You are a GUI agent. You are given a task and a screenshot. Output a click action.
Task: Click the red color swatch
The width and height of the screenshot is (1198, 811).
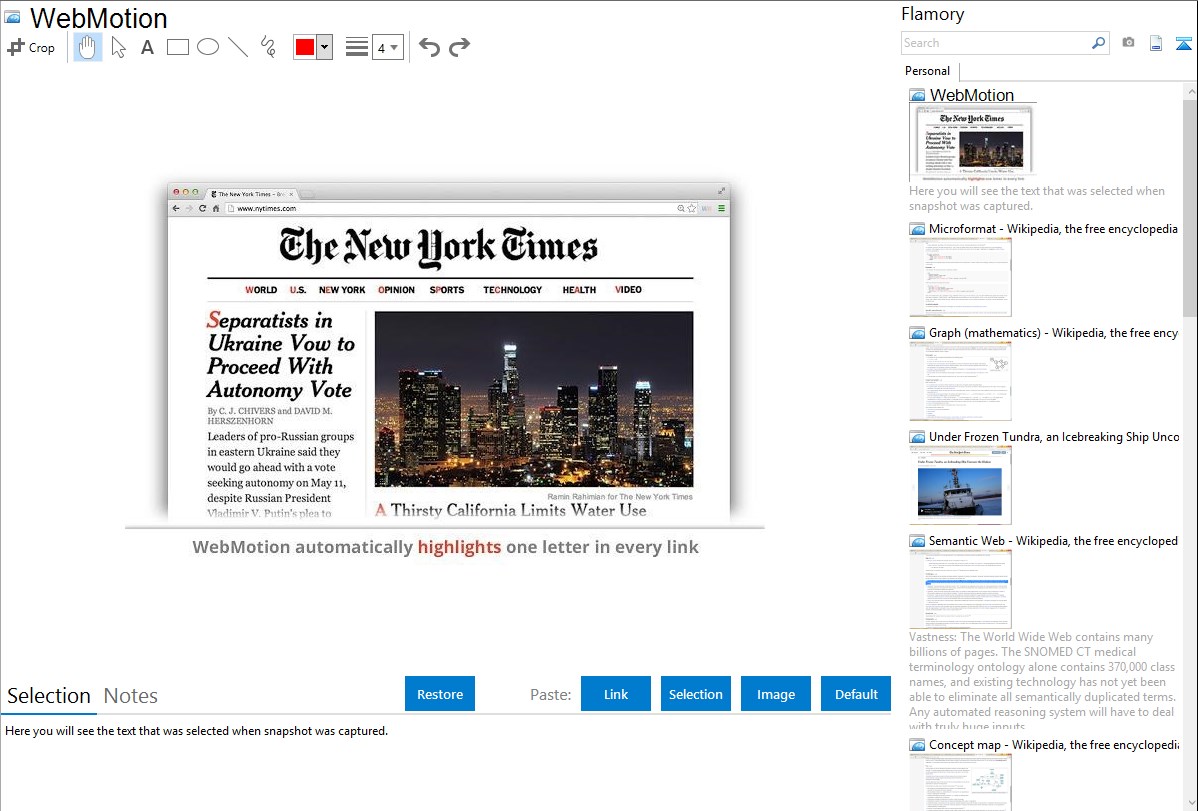click(x=305, y=47)
